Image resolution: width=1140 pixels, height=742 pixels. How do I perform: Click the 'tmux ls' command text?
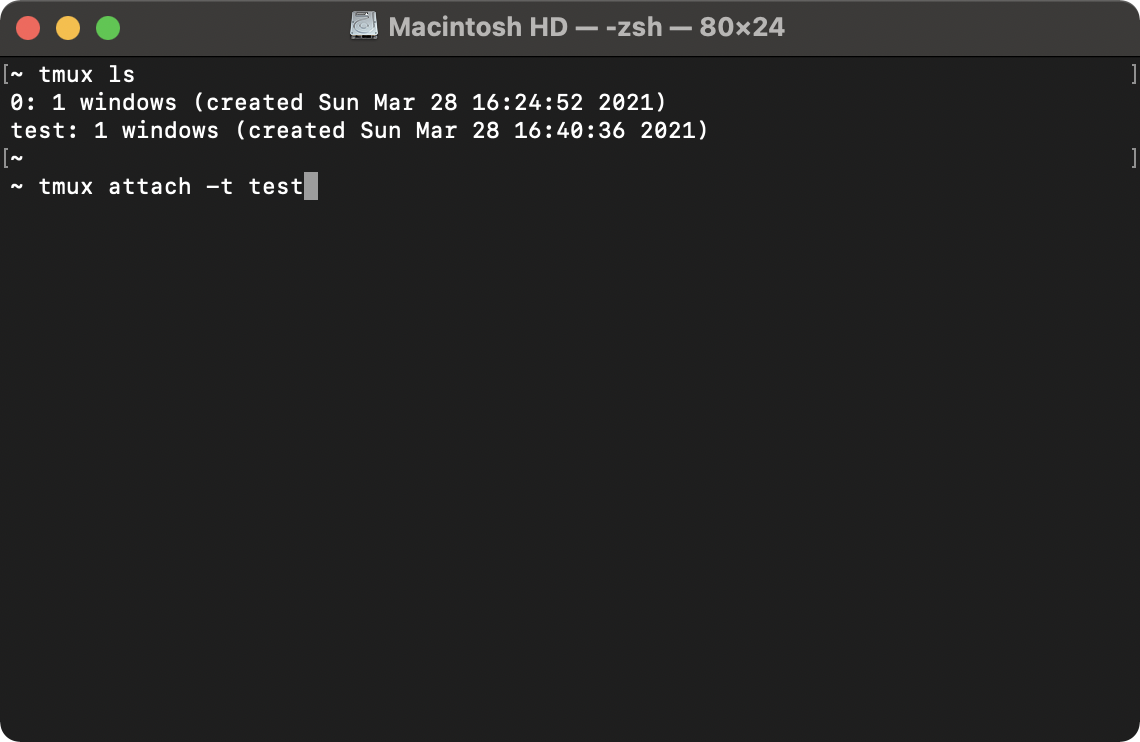click(x=87, y=75)
